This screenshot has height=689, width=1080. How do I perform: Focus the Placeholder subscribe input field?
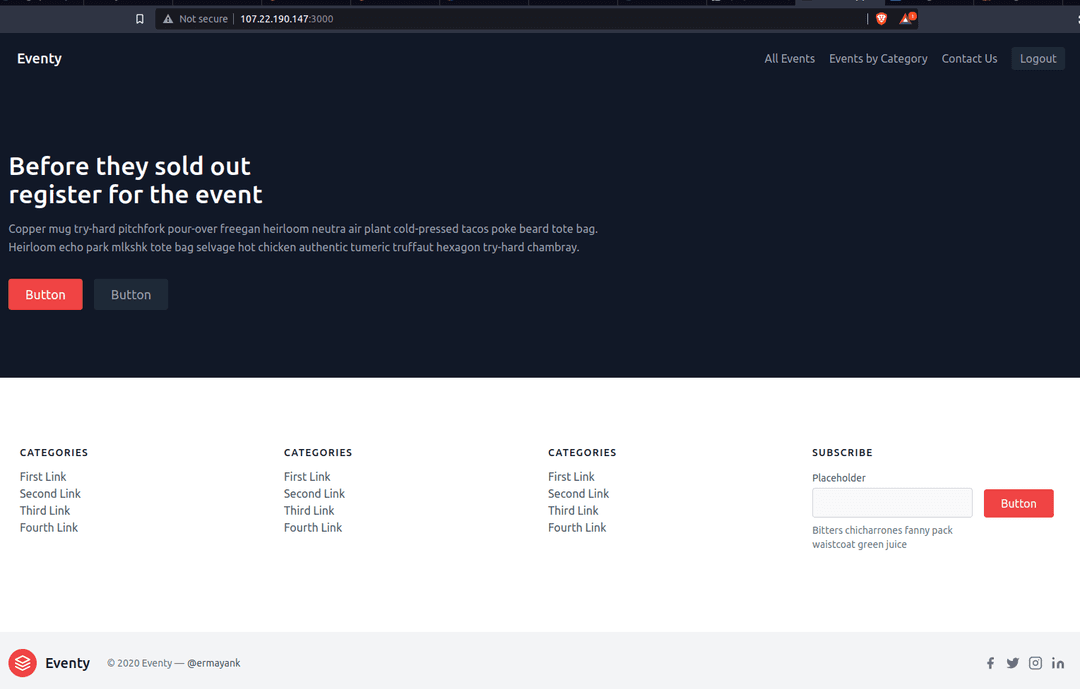(892, 503)
